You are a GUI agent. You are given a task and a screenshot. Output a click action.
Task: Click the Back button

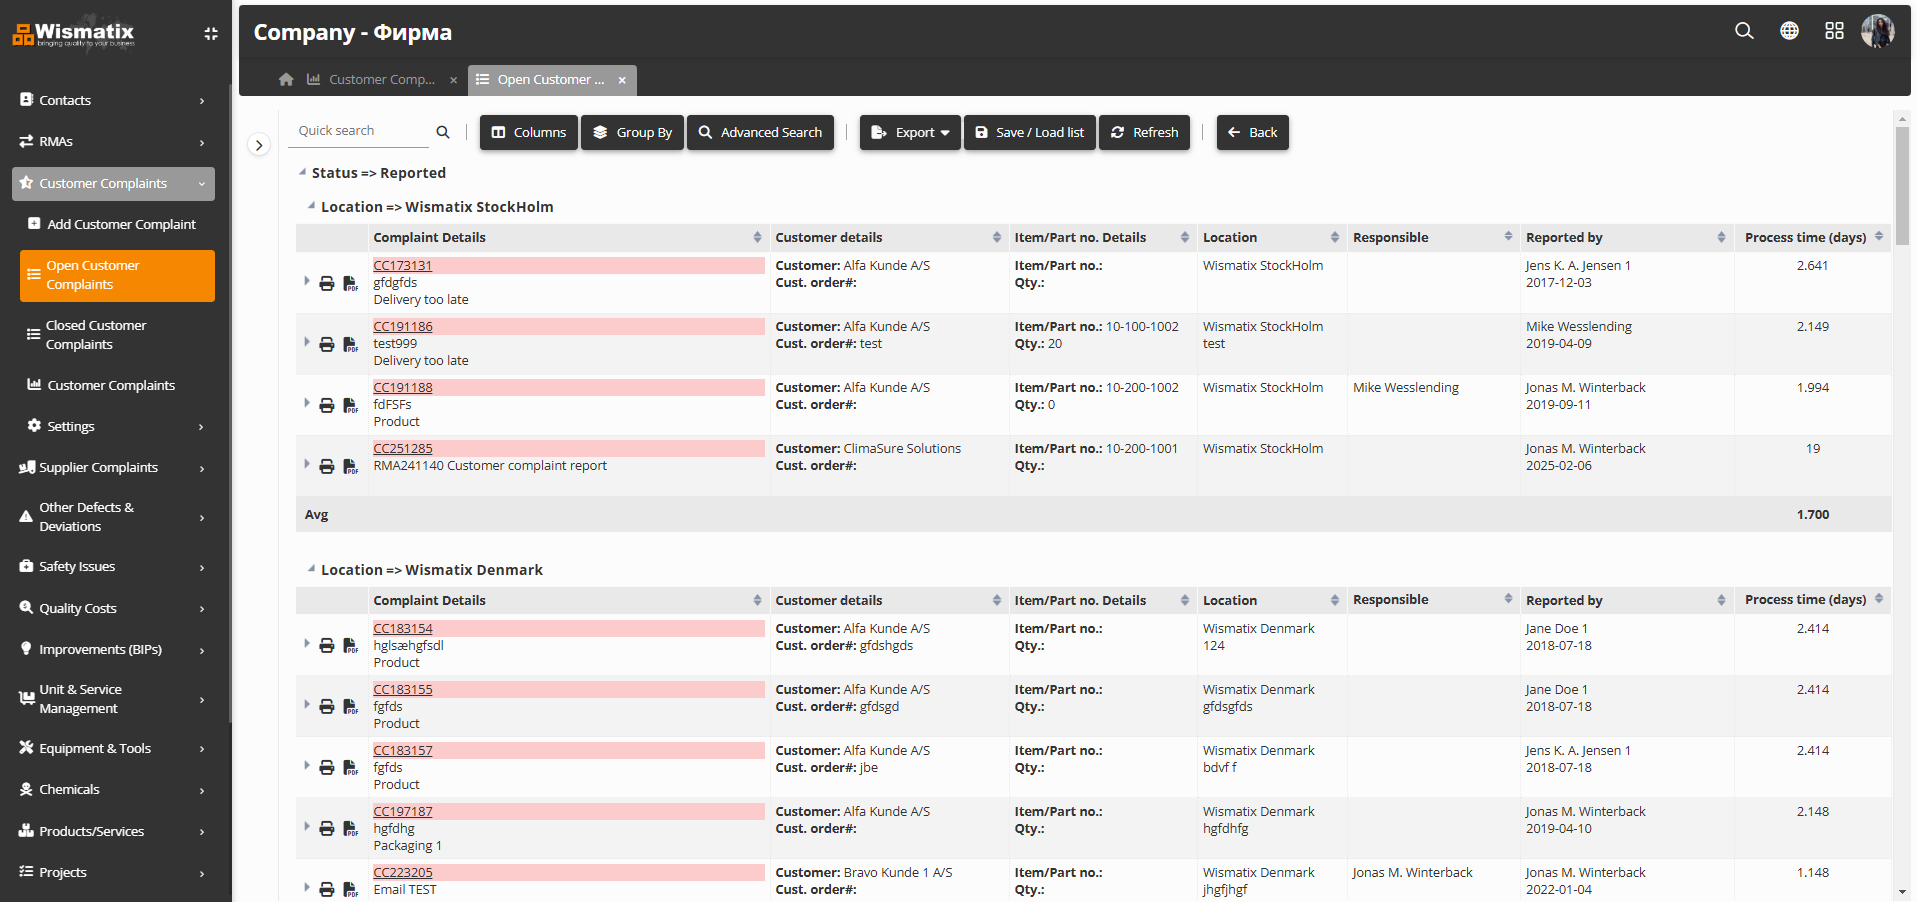[x=1252, y=132]
